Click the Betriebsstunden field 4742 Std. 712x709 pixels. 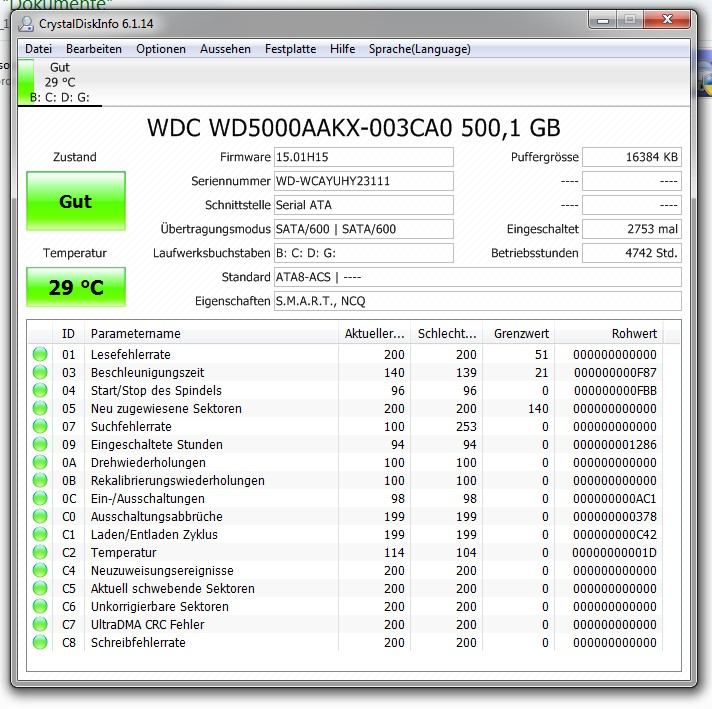point(632,253)
